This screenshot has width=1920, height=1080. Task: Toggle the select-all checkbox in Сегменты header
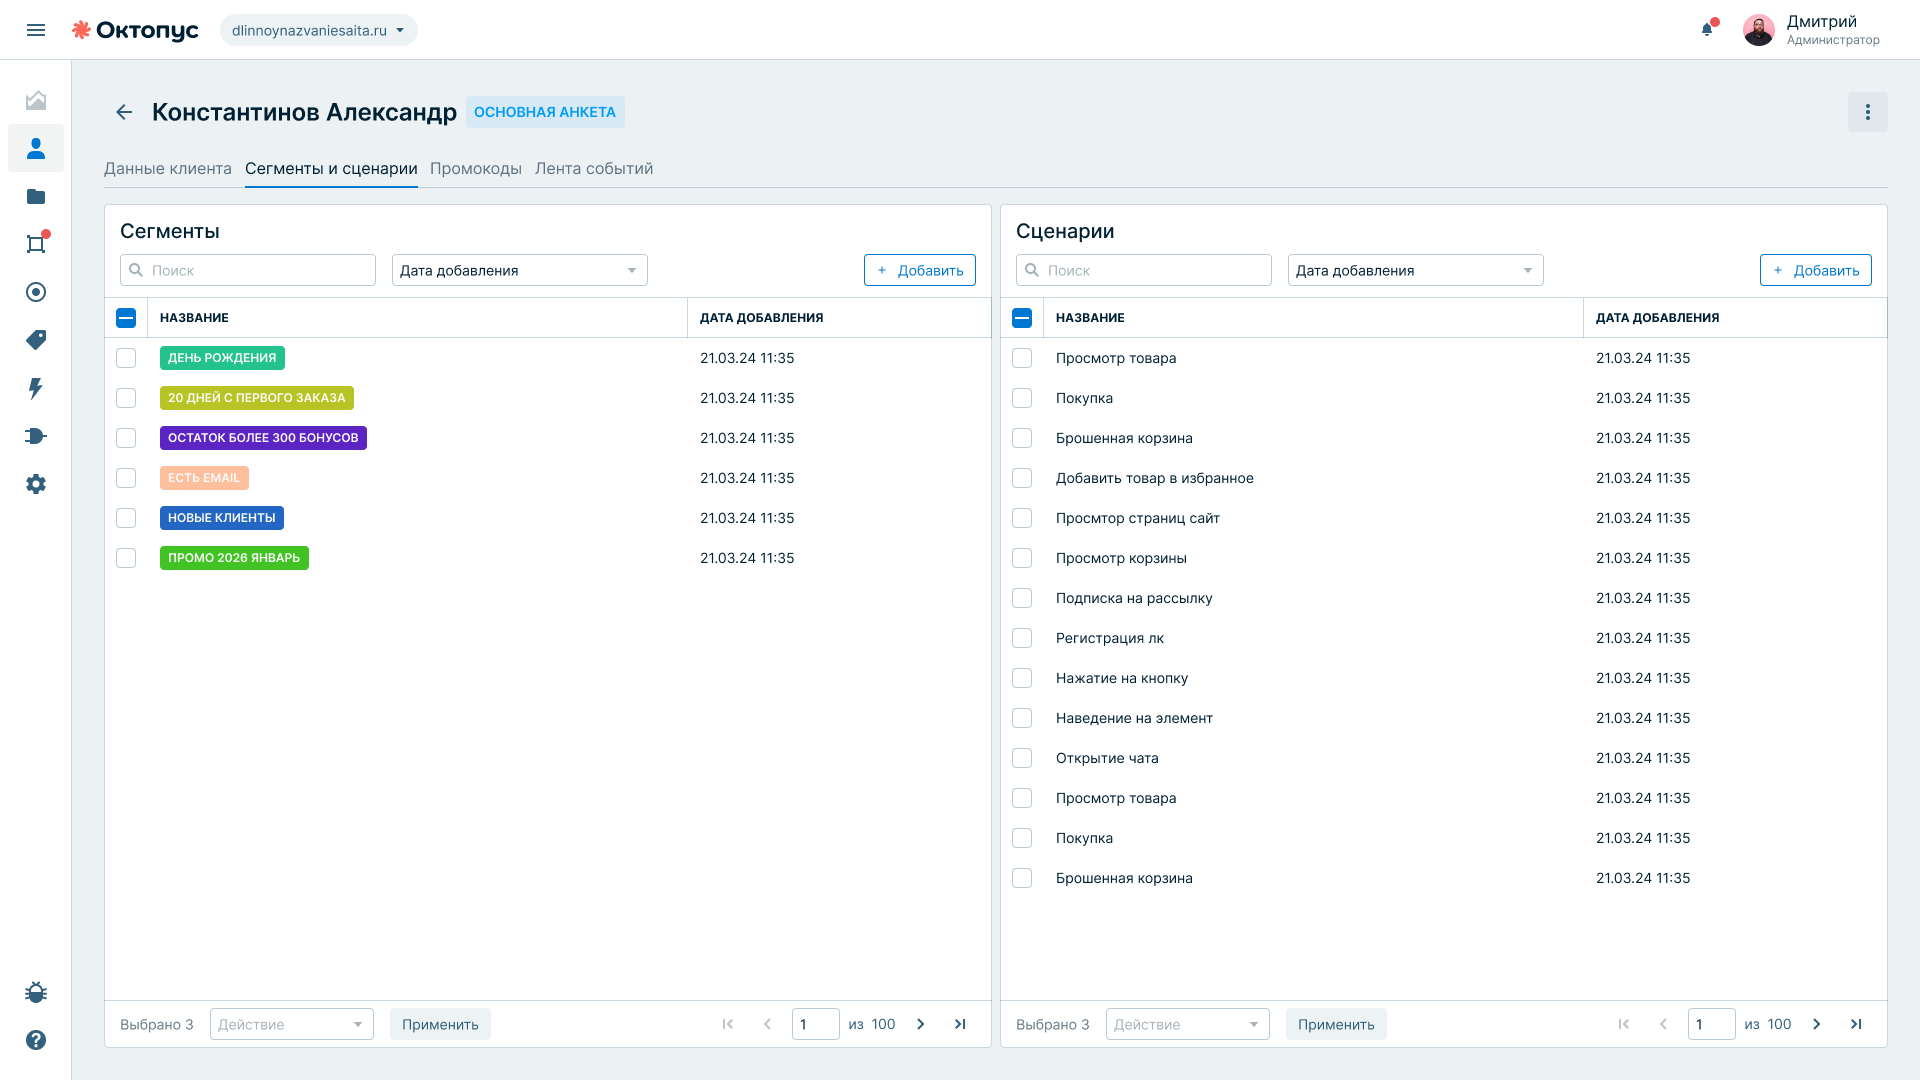click(126, 318)
